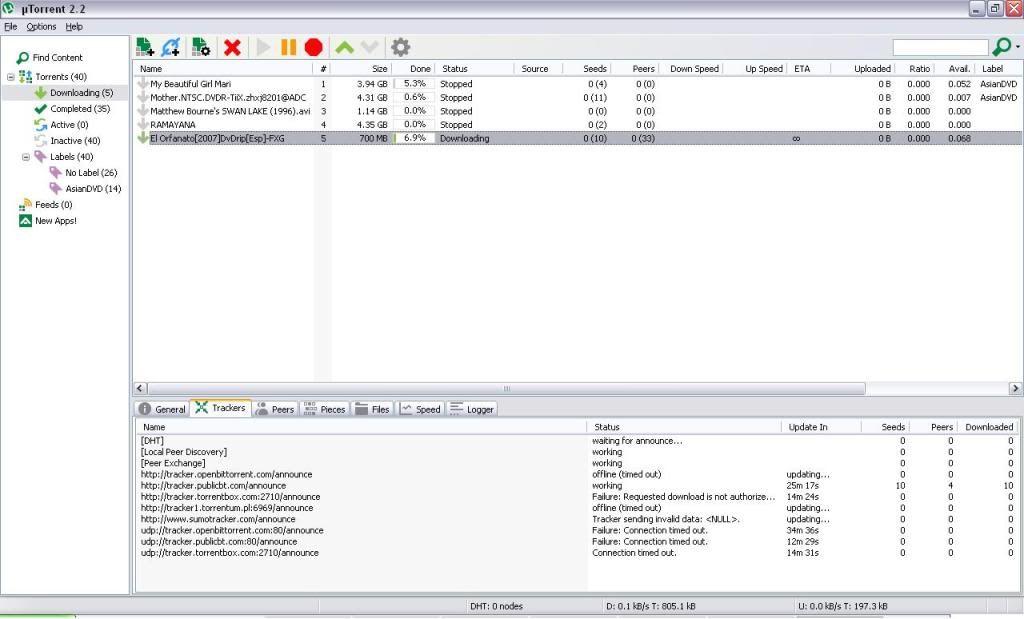This screenshot has width=1024, height=619.
Task: Click the red X Remove icon
Action: pyautogui.click(x=232, y=47)
